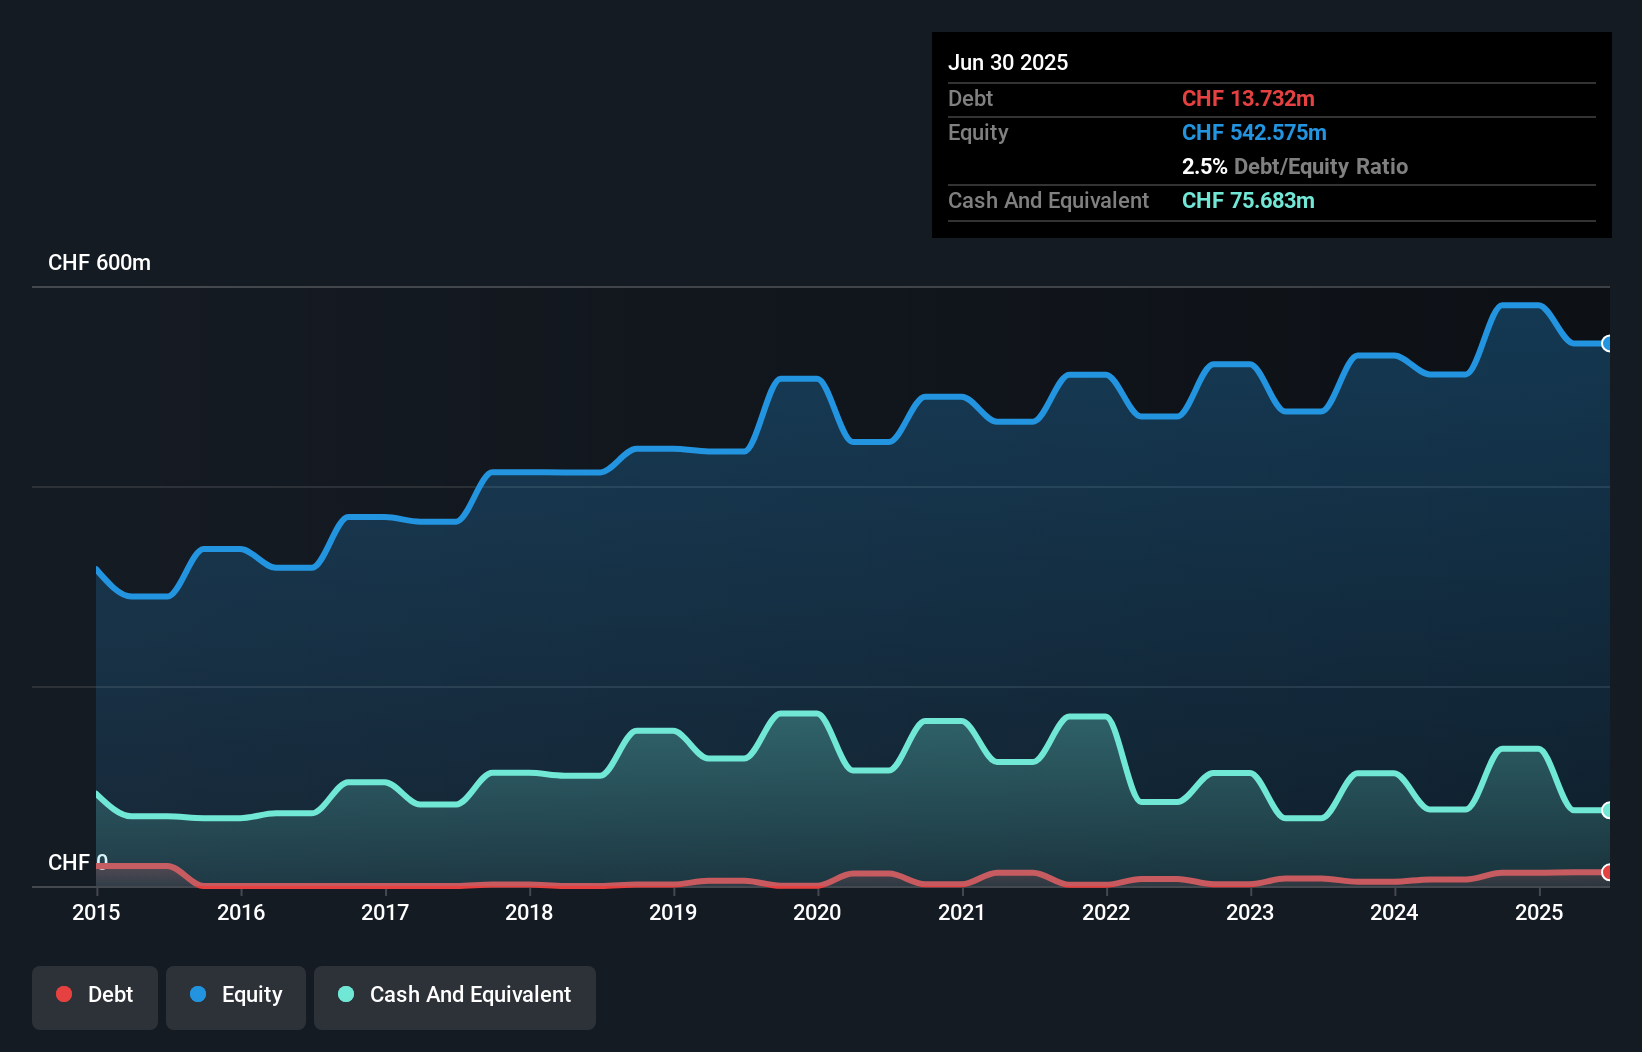Click the teal Cash And Equivalent legend dot

345,994
